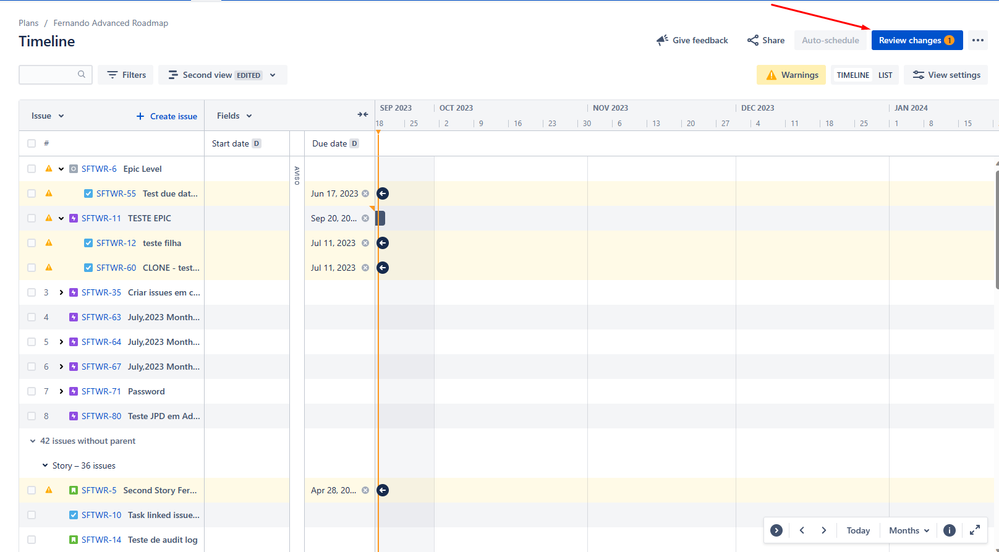
Task: Collapse the SFTWR-11 TESTE EPIC row
Action: (x=61, y=218)
